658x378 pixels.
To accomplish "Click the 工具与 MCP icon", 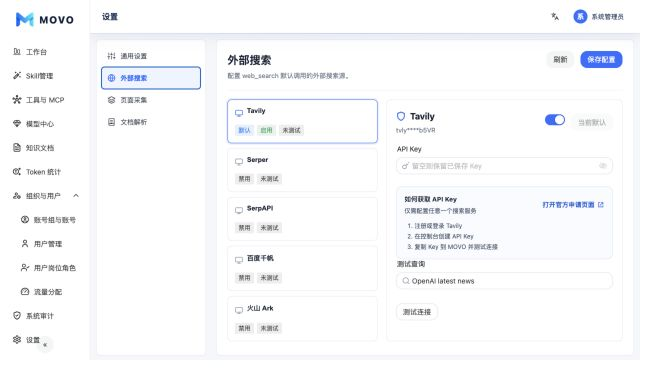I will pos(17,99).
